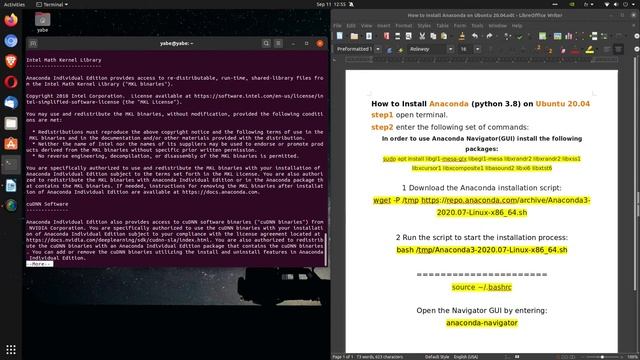Image resolution: width=640 pixels, height=360 pixels.
Task: Open the Format menu in Writer
Action: [404, 26]
